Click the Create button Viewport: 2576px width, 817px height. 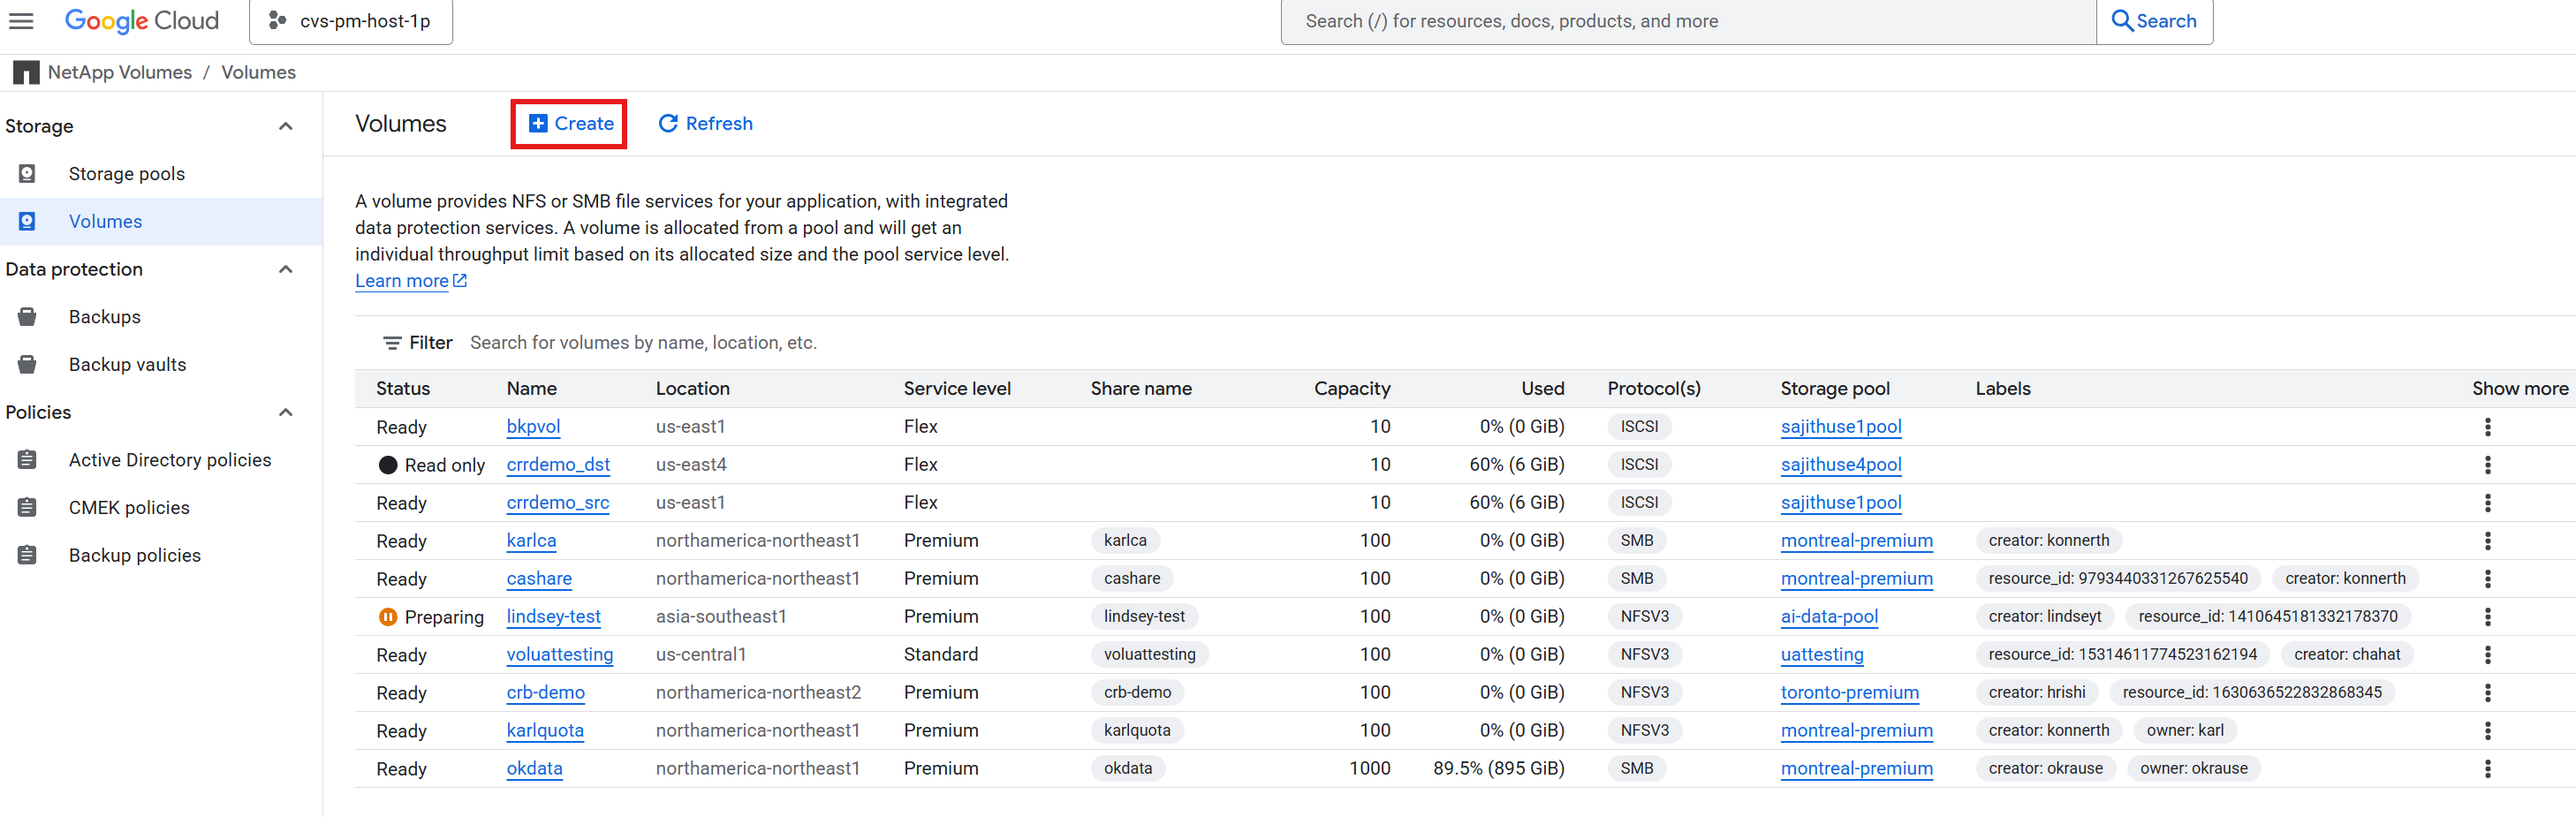click(568, 123)
